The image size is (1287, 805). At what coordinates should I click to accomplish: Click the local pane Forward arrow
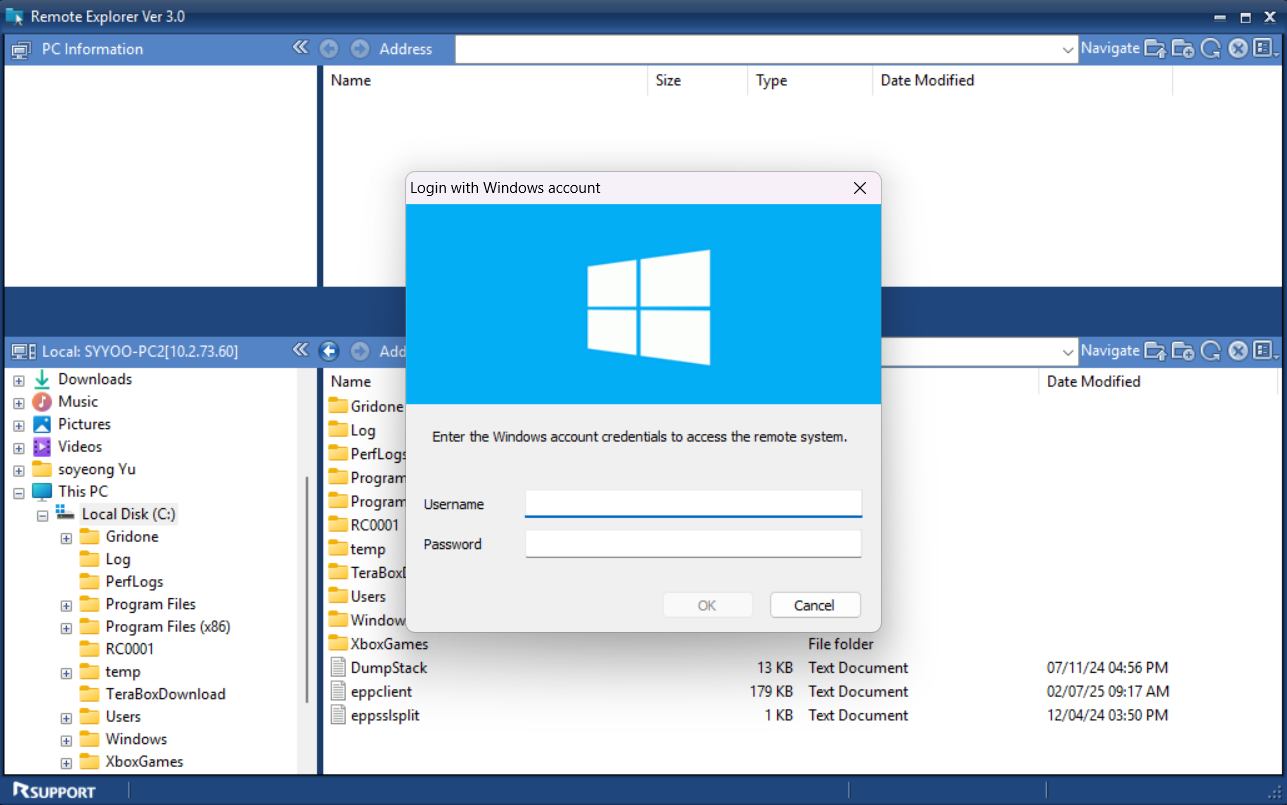coord(360,351)
